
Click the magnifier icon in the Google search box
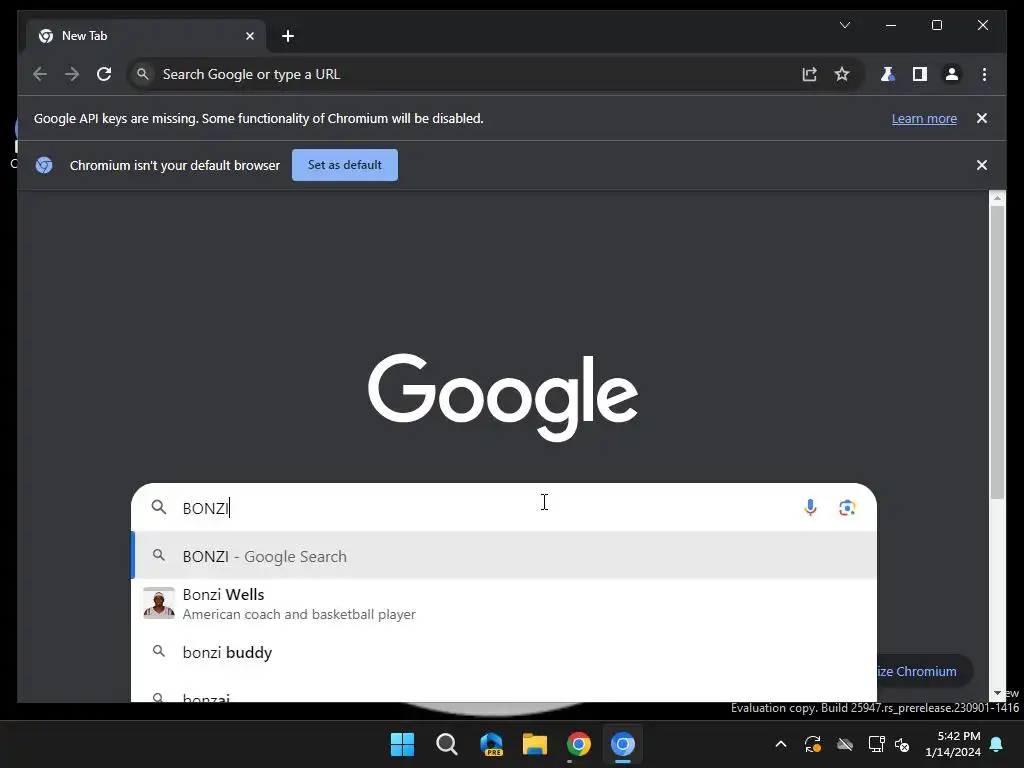pos(159,507)
